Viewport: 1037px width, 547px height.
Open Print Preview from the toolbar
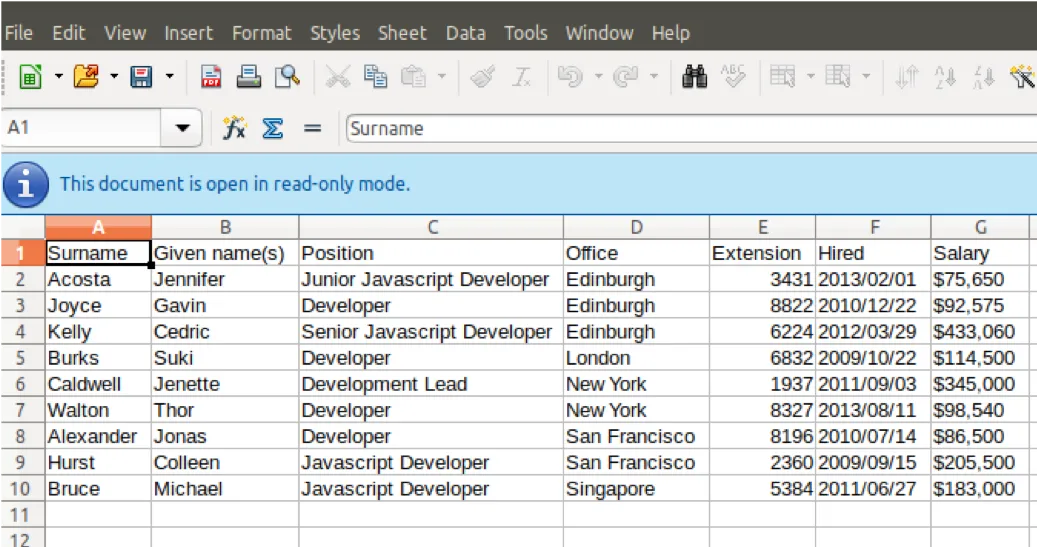click(287, 77)
